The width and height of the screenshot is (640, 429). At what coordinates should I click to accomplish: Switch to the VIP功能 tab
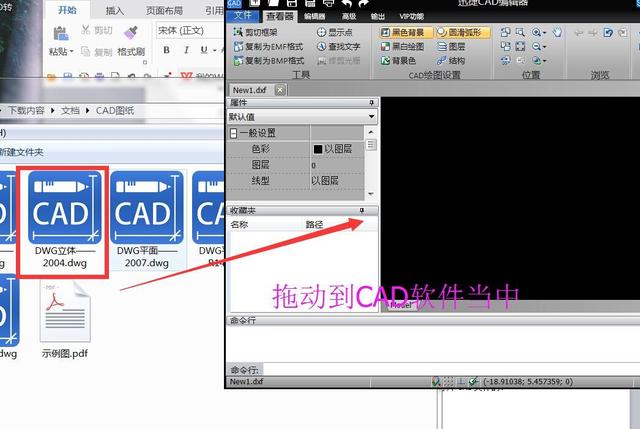pyautogui.click(x=411, y=16)
